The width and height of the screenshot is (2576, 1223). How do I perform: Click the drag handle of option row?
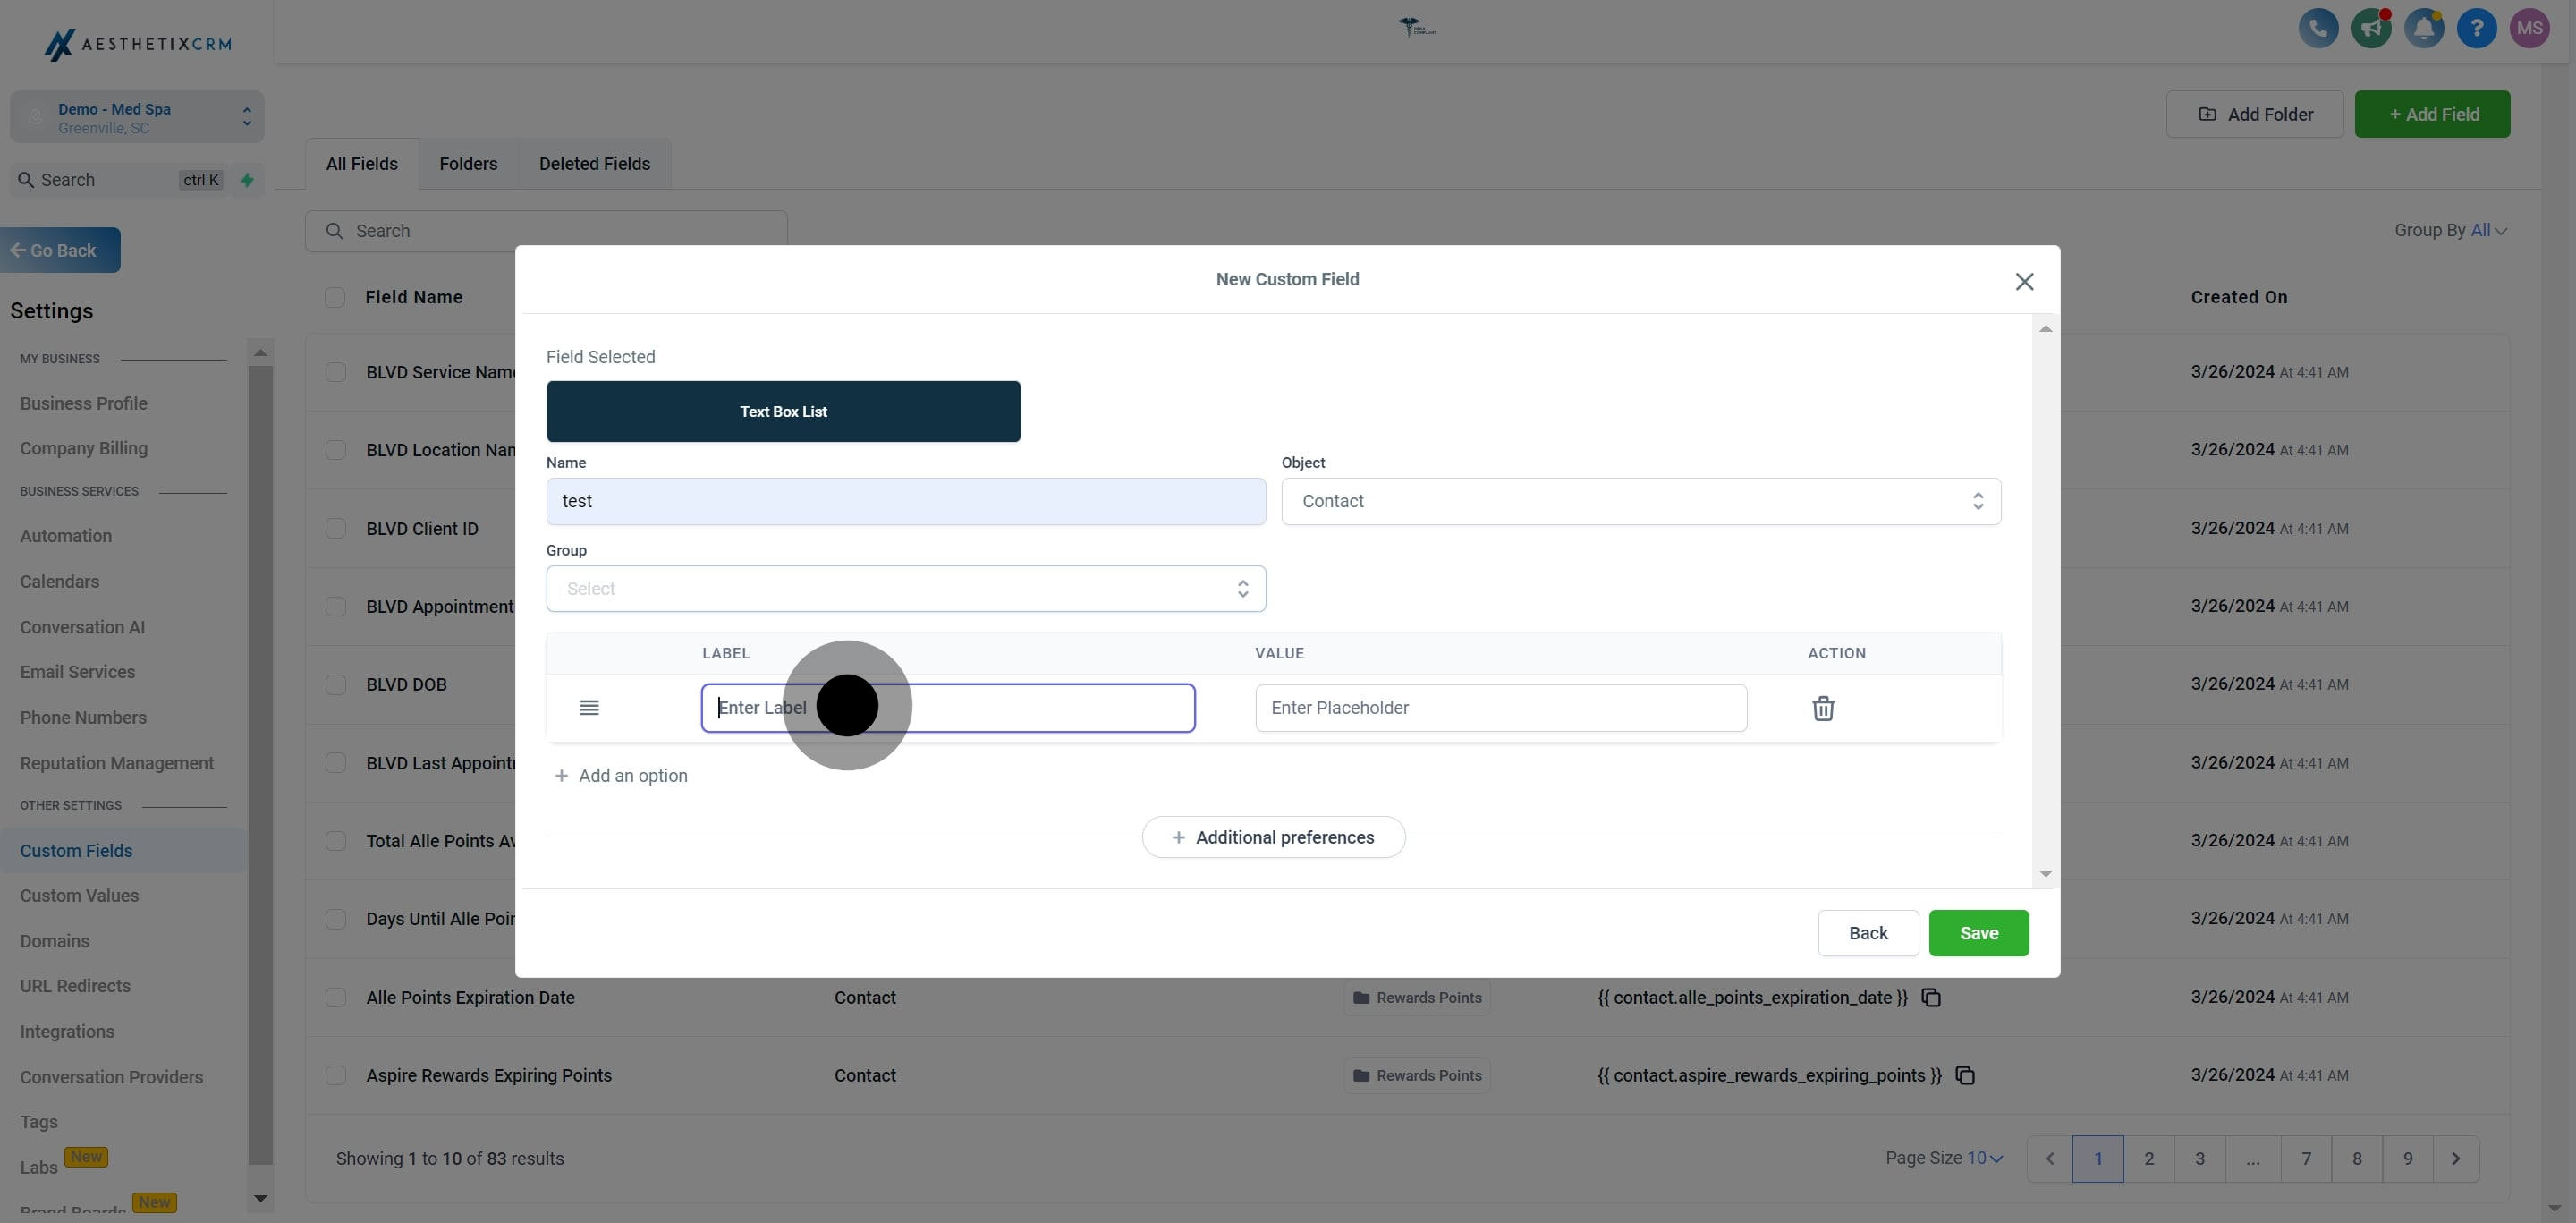click(x=589, y=708)
